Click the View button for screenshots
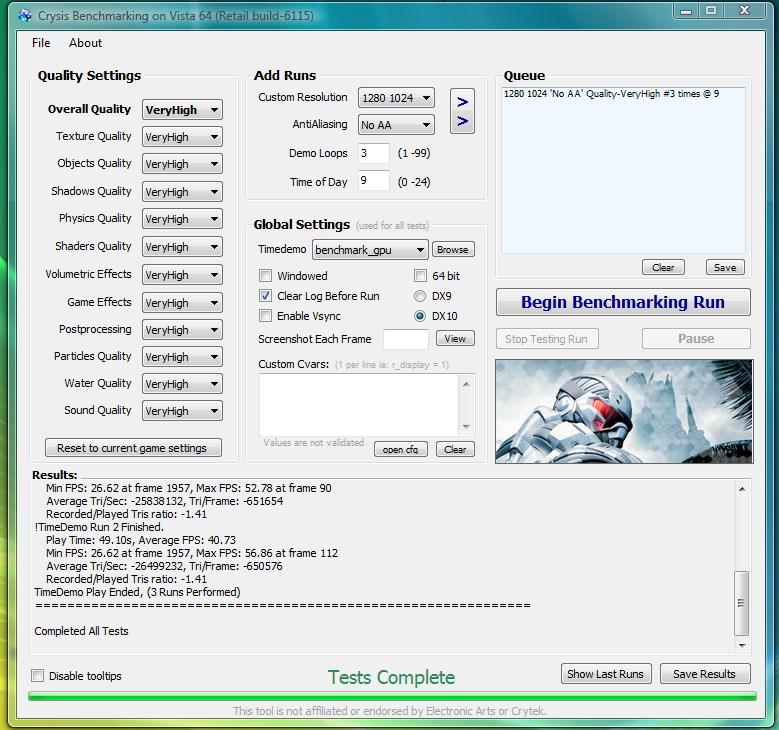The width and height of the screenshot is (779, 730). point(455,338)
